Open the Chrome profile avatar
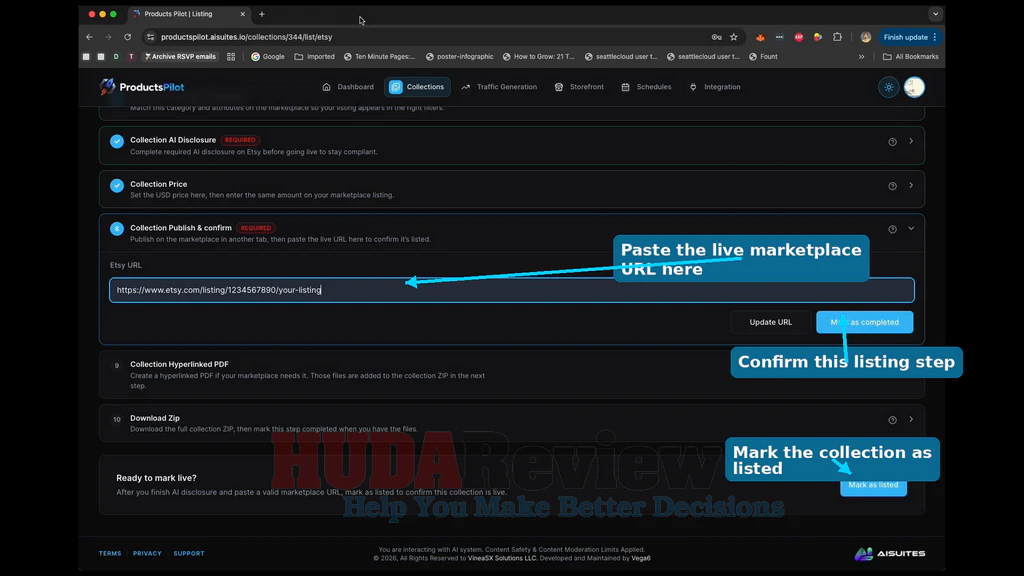Image resolution: width=1024 pixels, height=576 pixels. point(866,37)
